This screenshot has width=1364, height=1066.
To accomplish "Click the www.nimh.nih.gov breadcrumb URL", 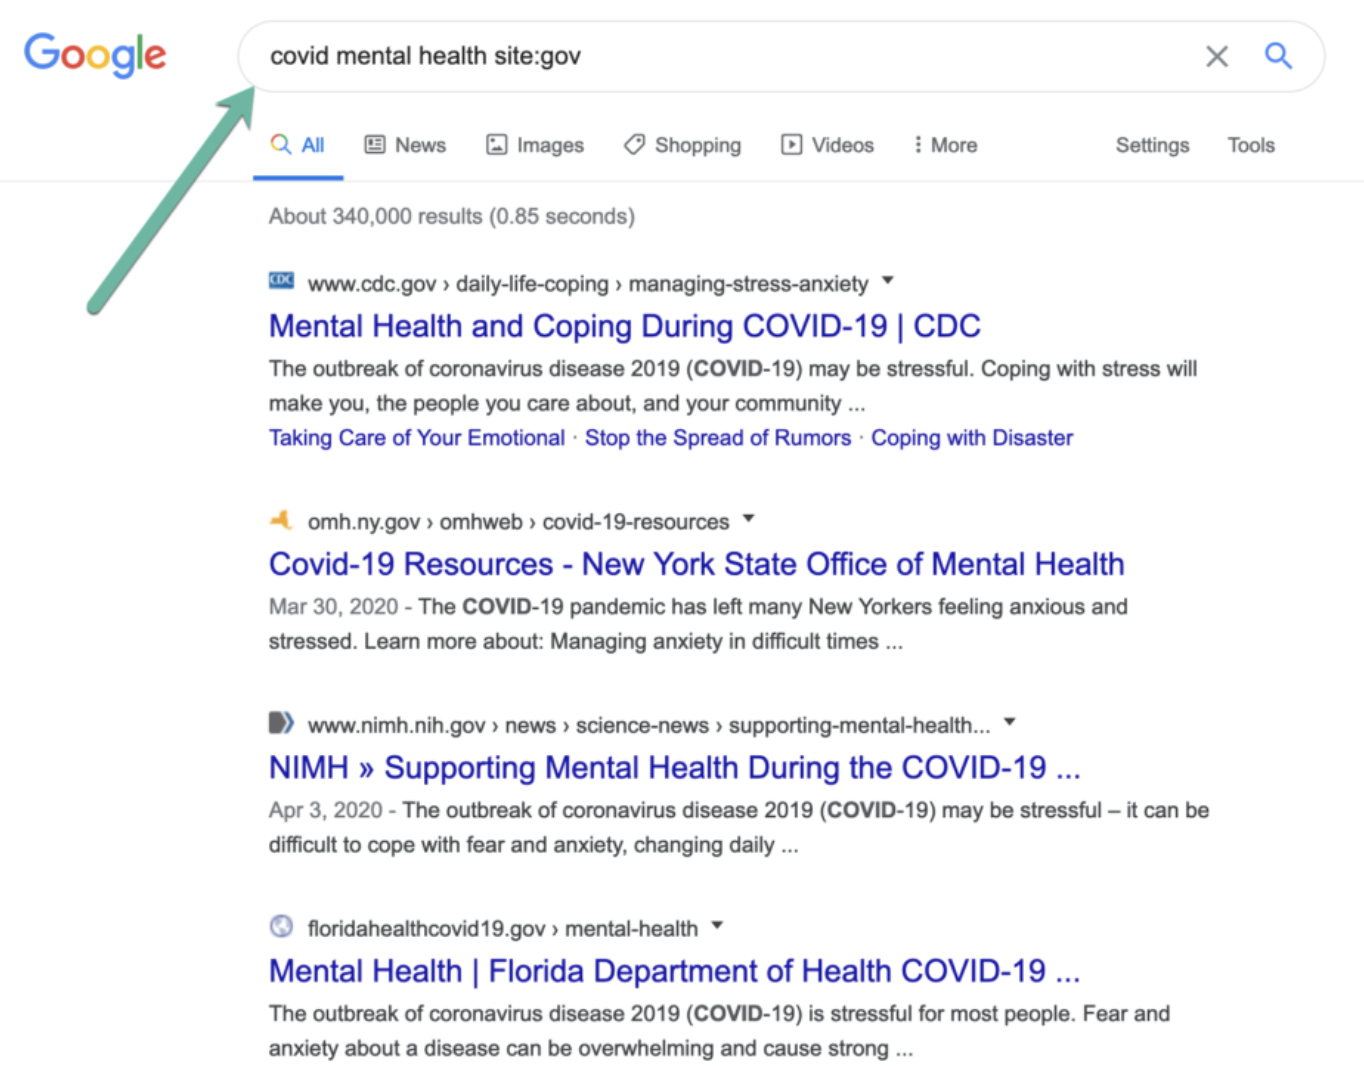I will 649,725.
